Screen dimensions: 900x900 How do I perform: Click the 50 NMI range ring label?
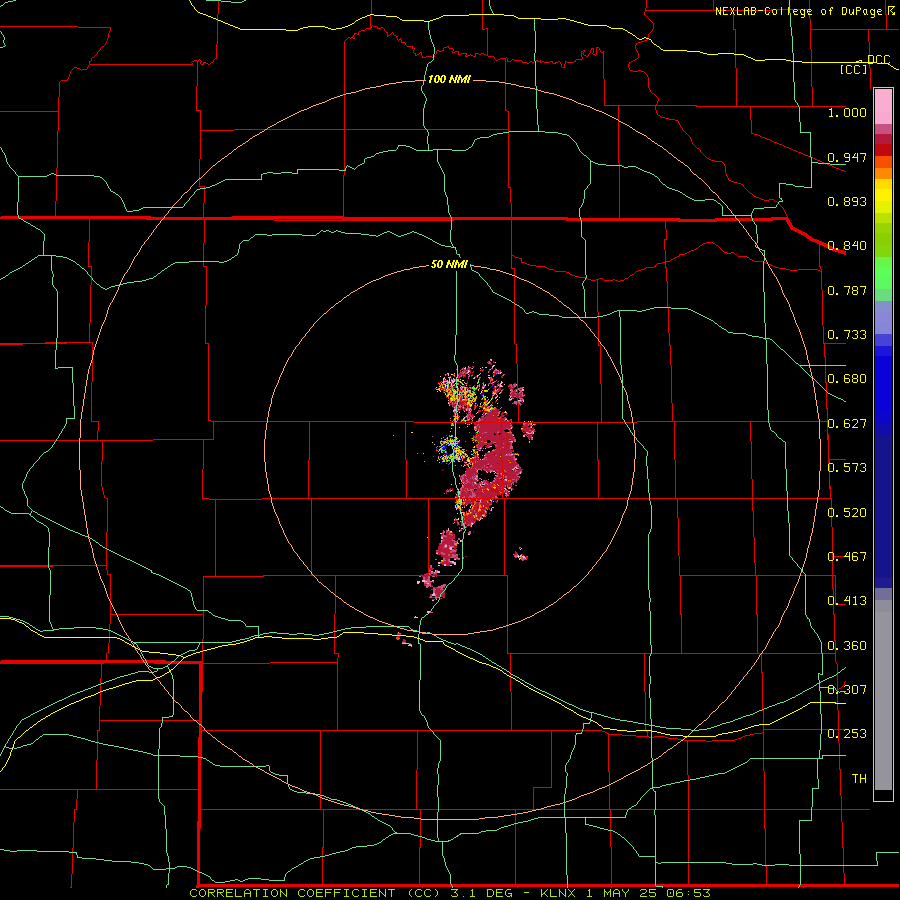point(449,264)
